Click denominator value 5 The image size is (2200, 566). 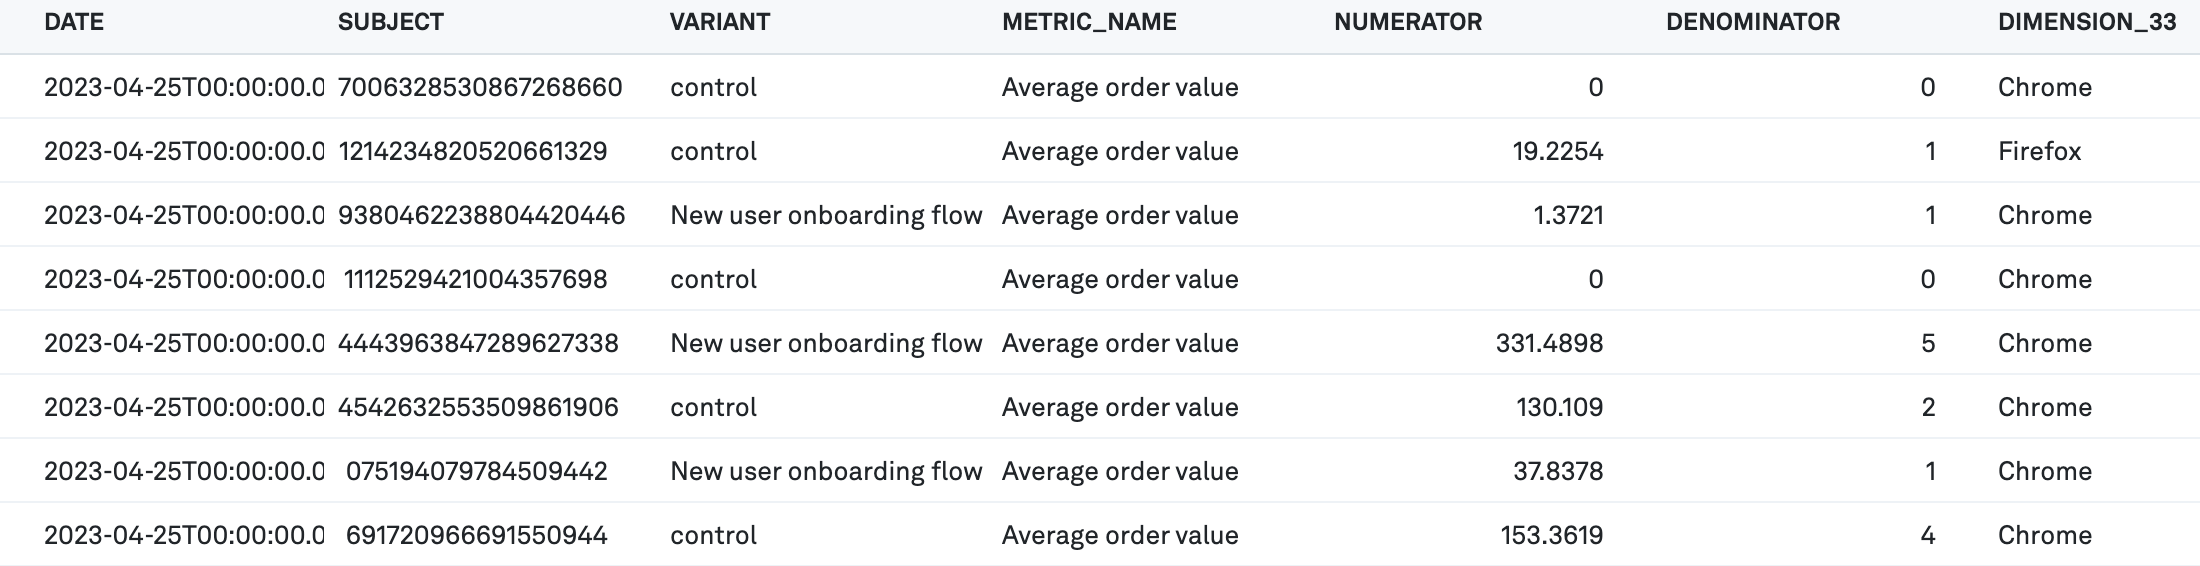(1927, 344)
